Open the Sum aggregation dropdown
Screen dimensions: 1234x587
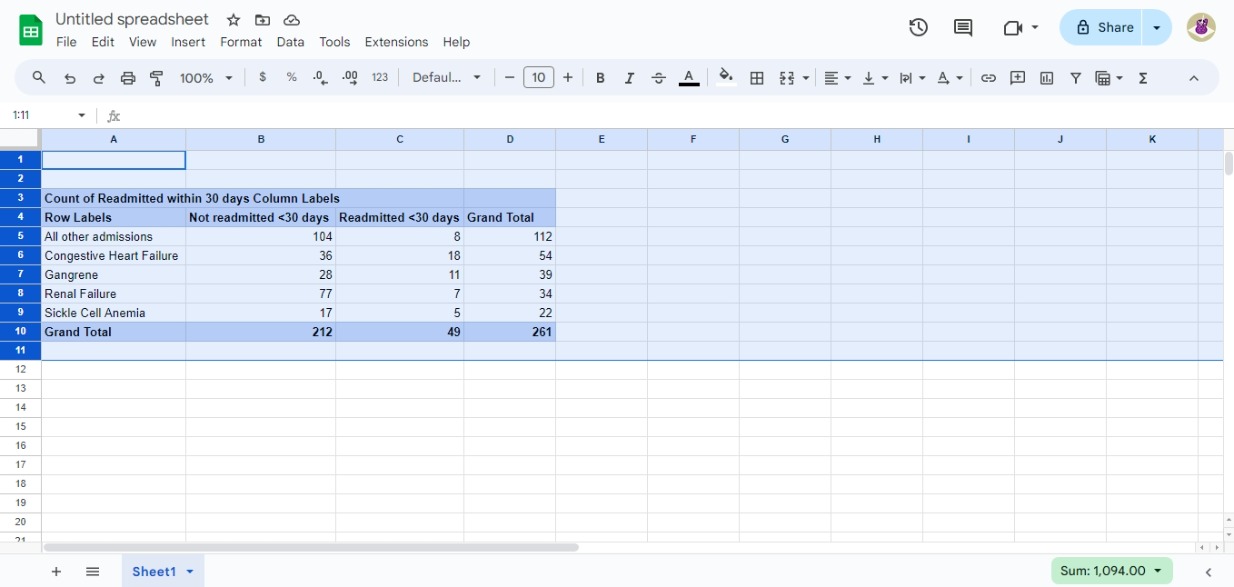point(1110,570)
